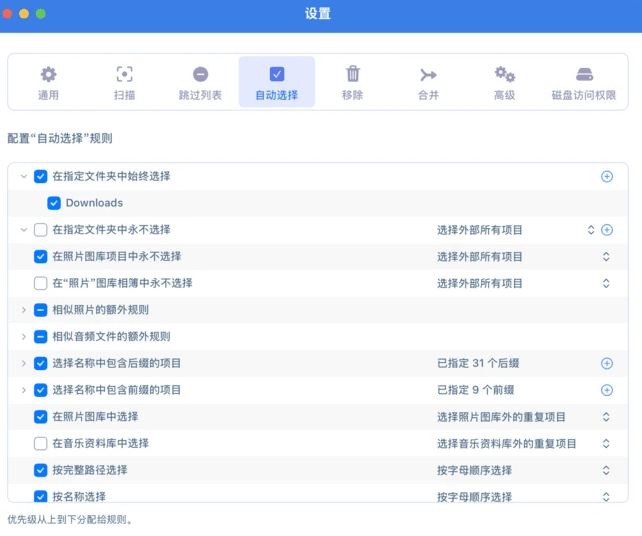The width and height of the screenshot is (642, 536).
Task: Open 选择音乐资料库外的重复项目 dropdown
Action: [x=606, y=443]
